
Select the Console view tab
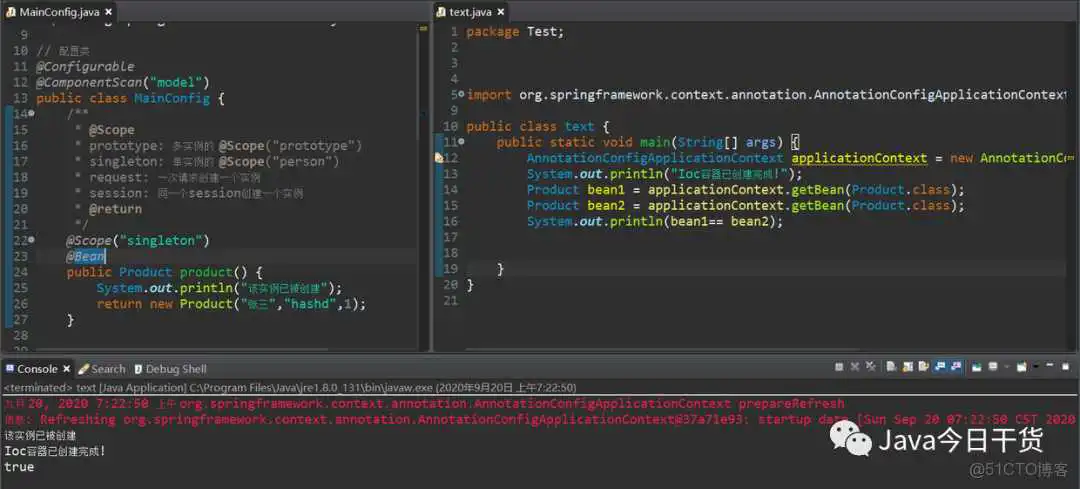pos(37,369)
